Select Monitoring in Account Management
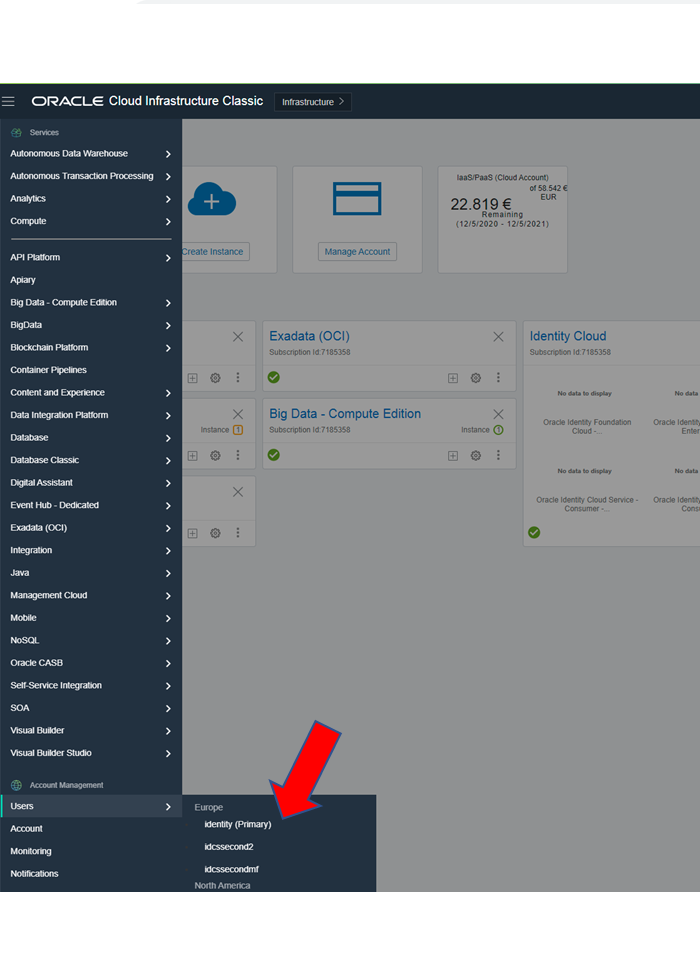Screen dimensions: 700x971 [31, 851]
